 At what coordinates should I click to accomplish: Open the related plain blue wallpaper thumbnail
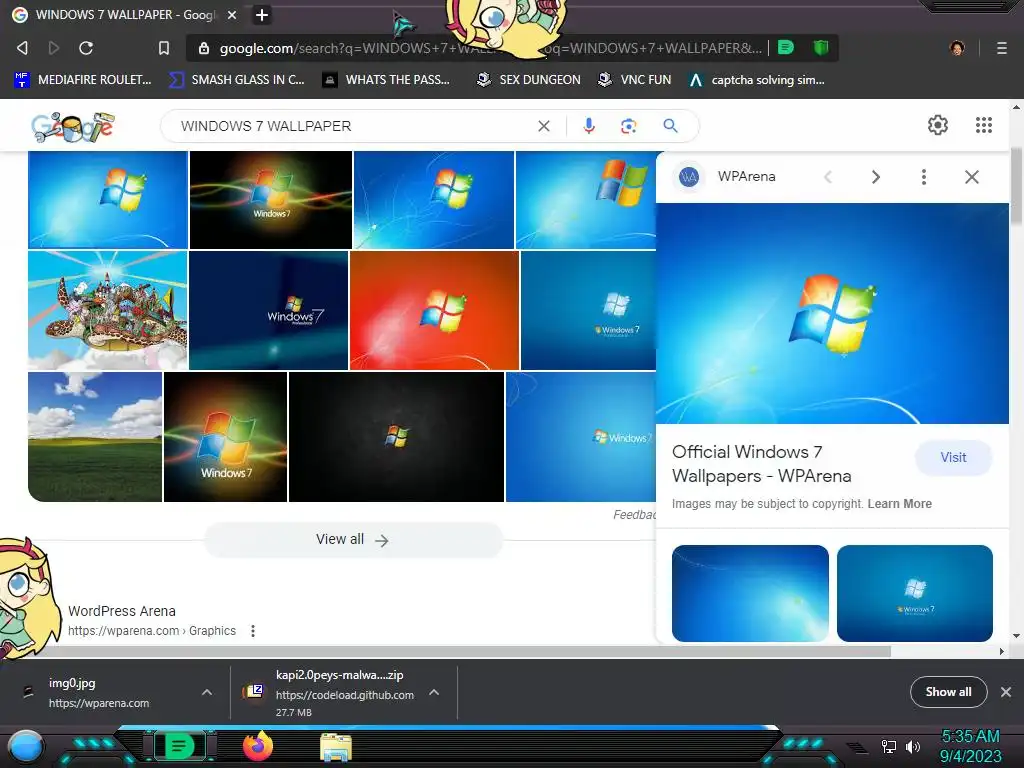coord(750,593)
